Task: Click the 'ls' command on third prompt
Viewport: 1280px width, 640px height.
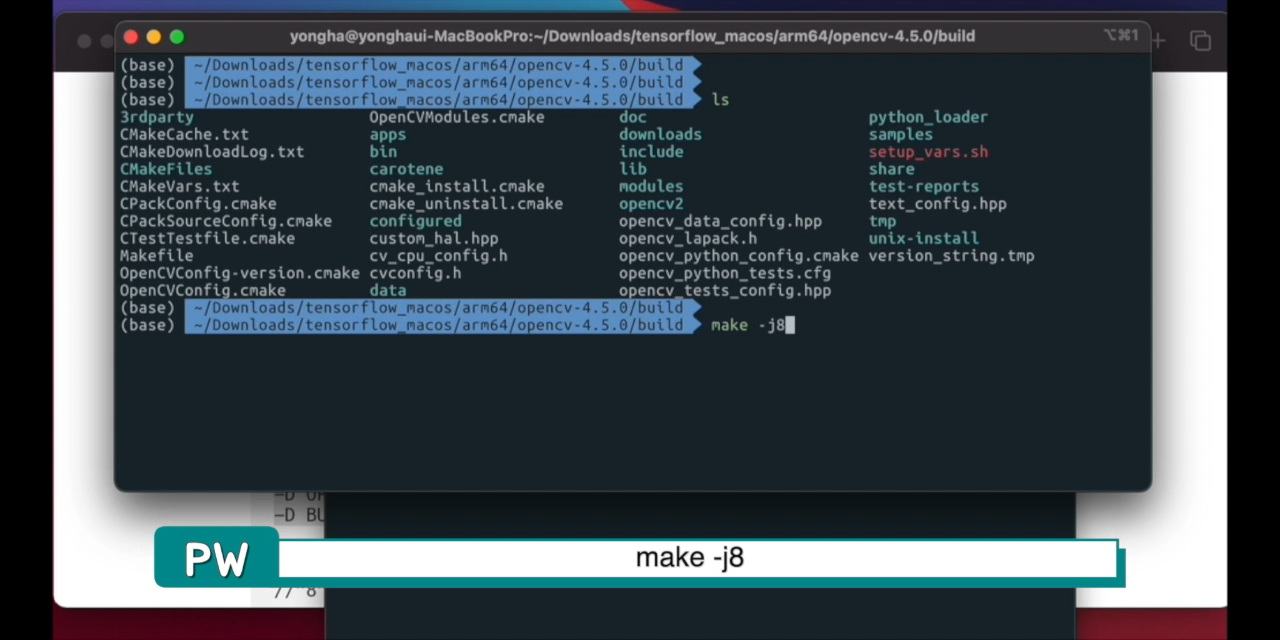Action: click(x=720, y=100)
